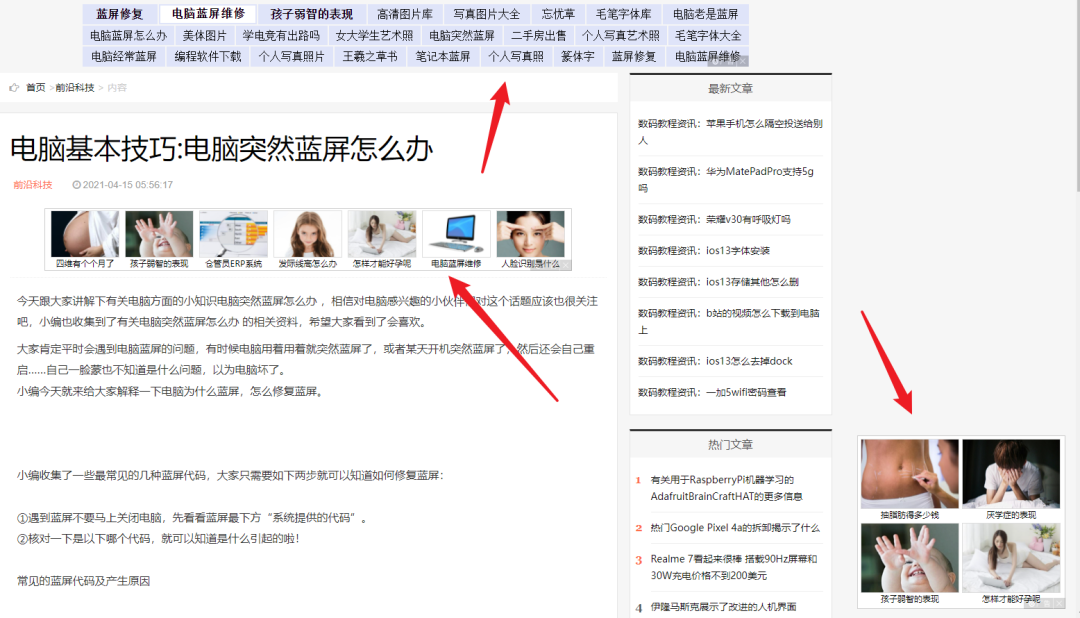This screenshot has height=618, width=1080.
Task: Click the 孩子弱智的表现 ad thumbnail
Action: pyautogui.click(x=909, y=556)
